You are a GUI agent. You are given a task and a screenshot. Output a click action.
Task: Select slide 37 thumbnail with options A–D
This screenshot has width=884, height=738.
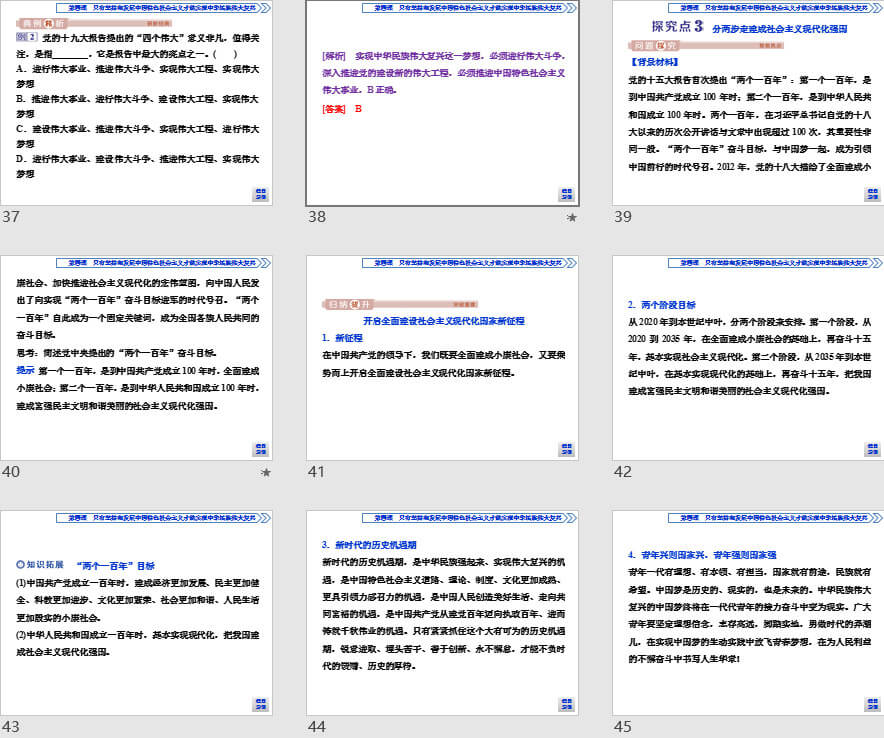136,103
